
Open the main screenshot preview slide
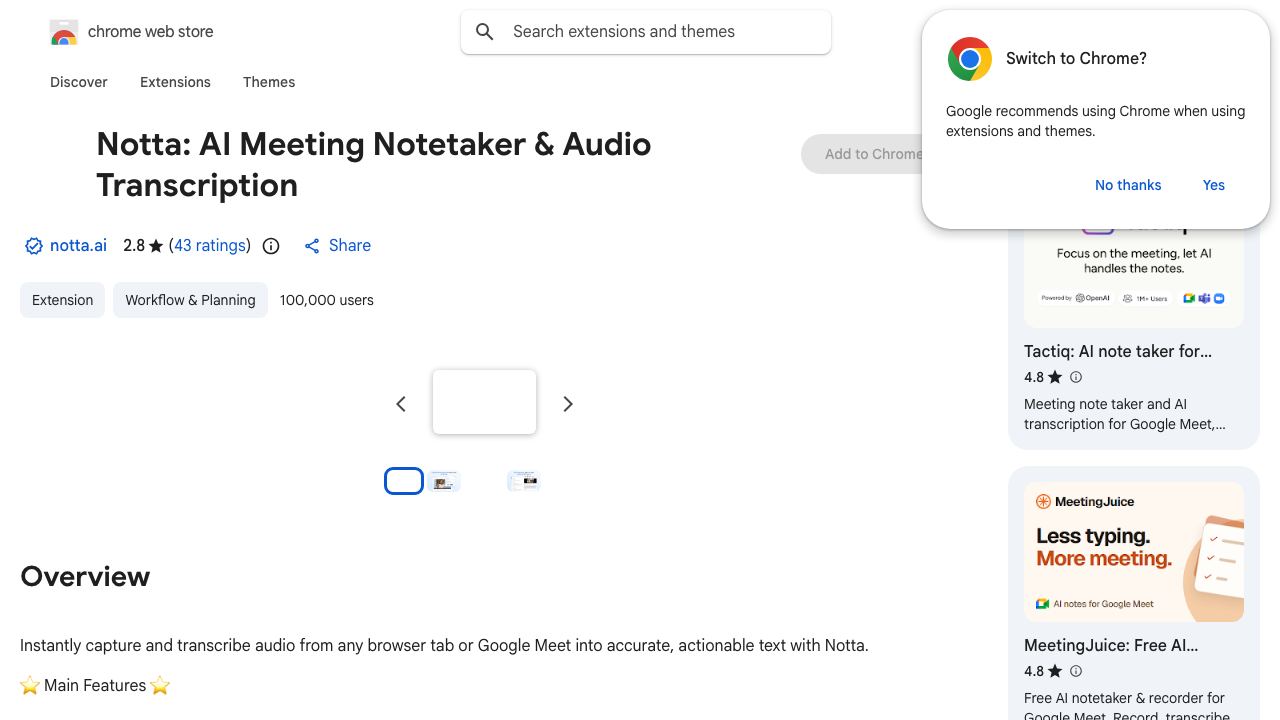[x=484, y=402]
